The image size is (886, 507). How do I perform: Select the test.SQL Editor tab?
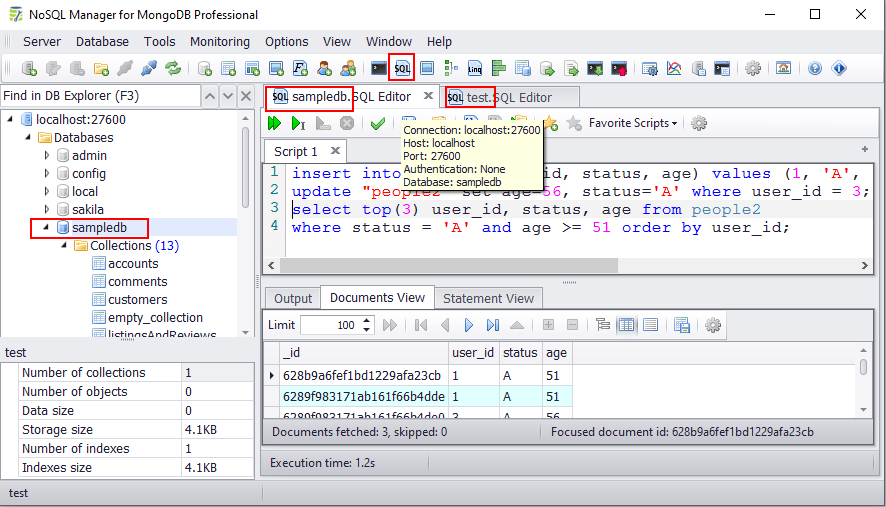[508, 97]
